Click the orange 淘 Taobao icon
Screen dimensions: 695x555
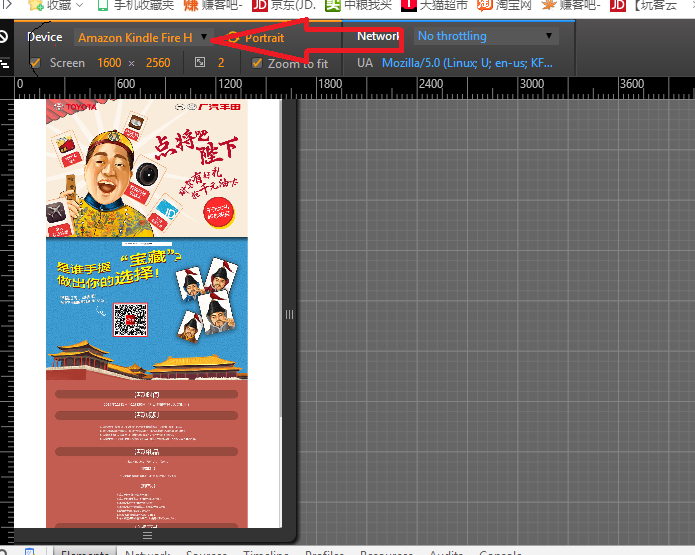pos(485,5)
